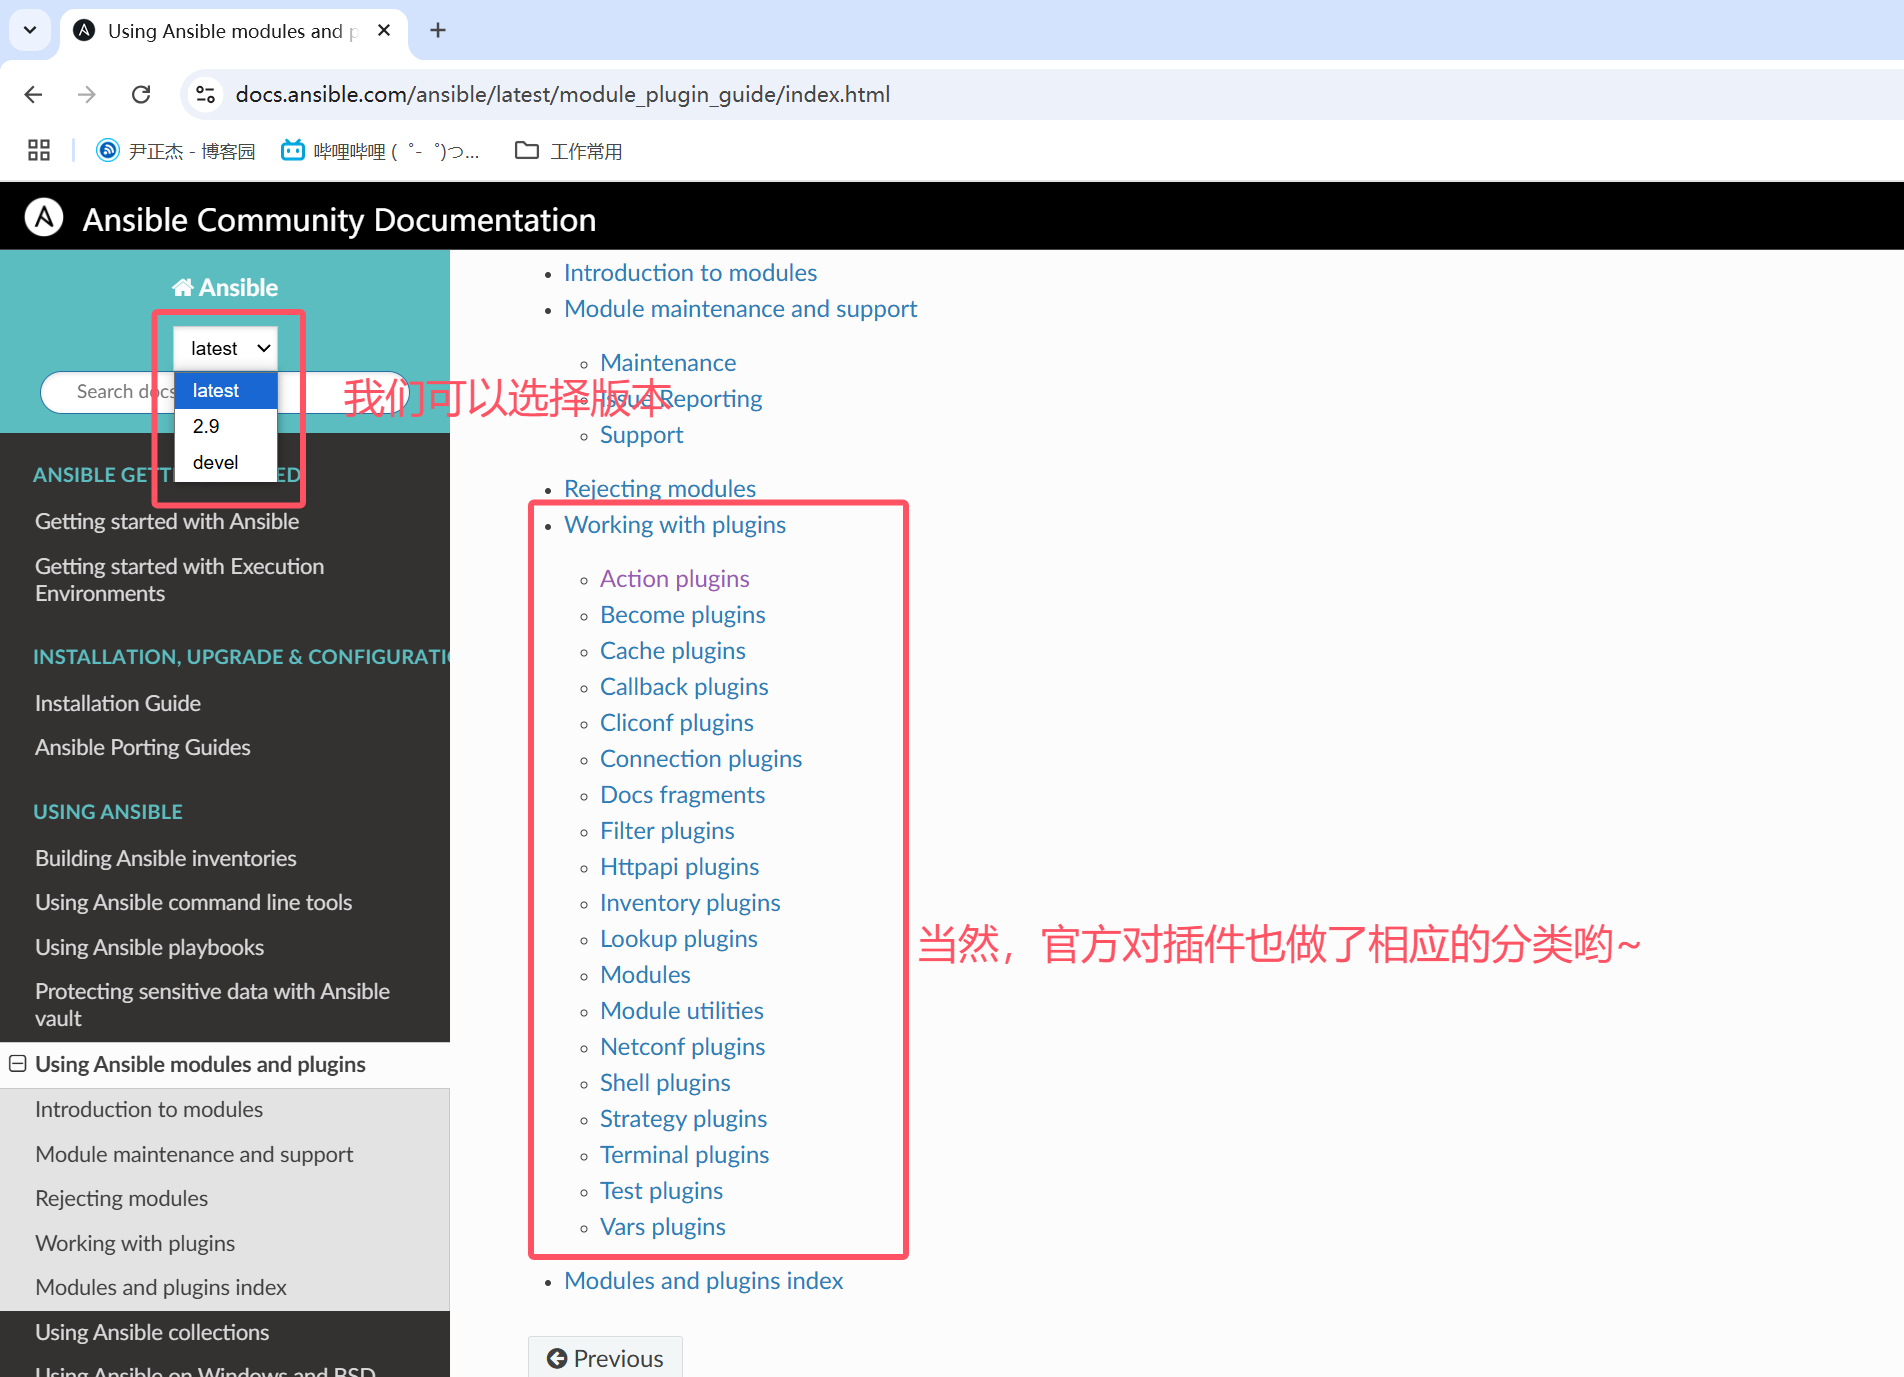Open Module maintenance and support content link
This screenshot has height=1377, width=1904.
pyautogui.click(x=740, y=309)
